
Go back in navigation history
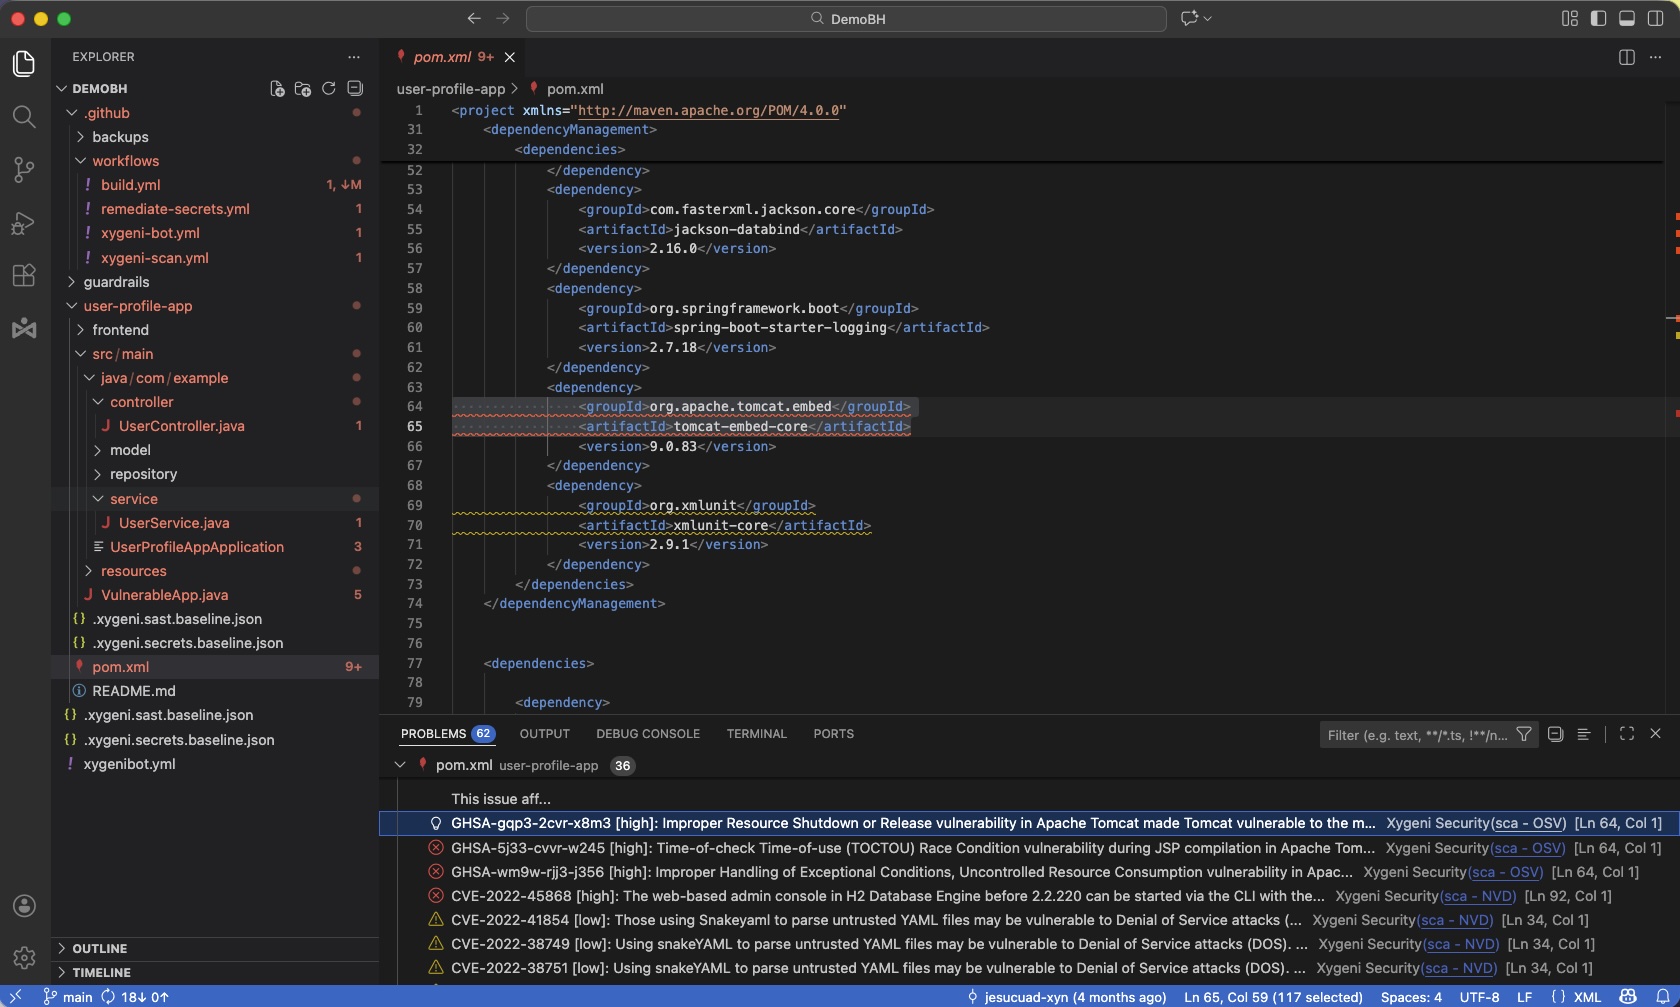tap(474, 18)
